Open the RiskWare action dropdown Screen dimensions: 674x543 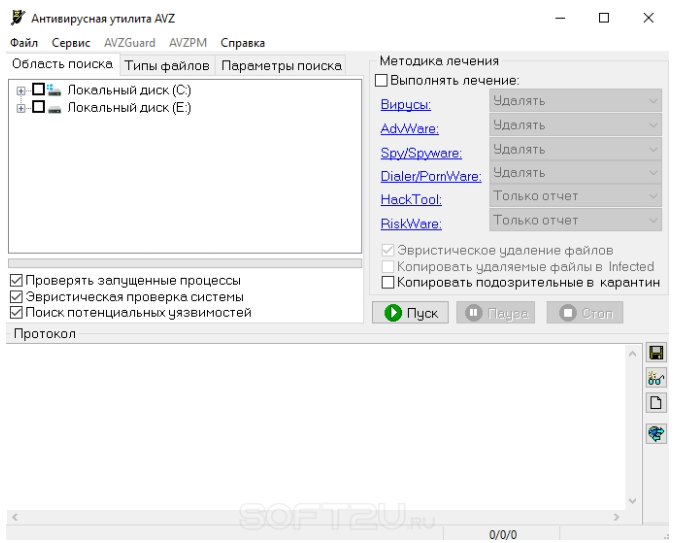(575, 220)
